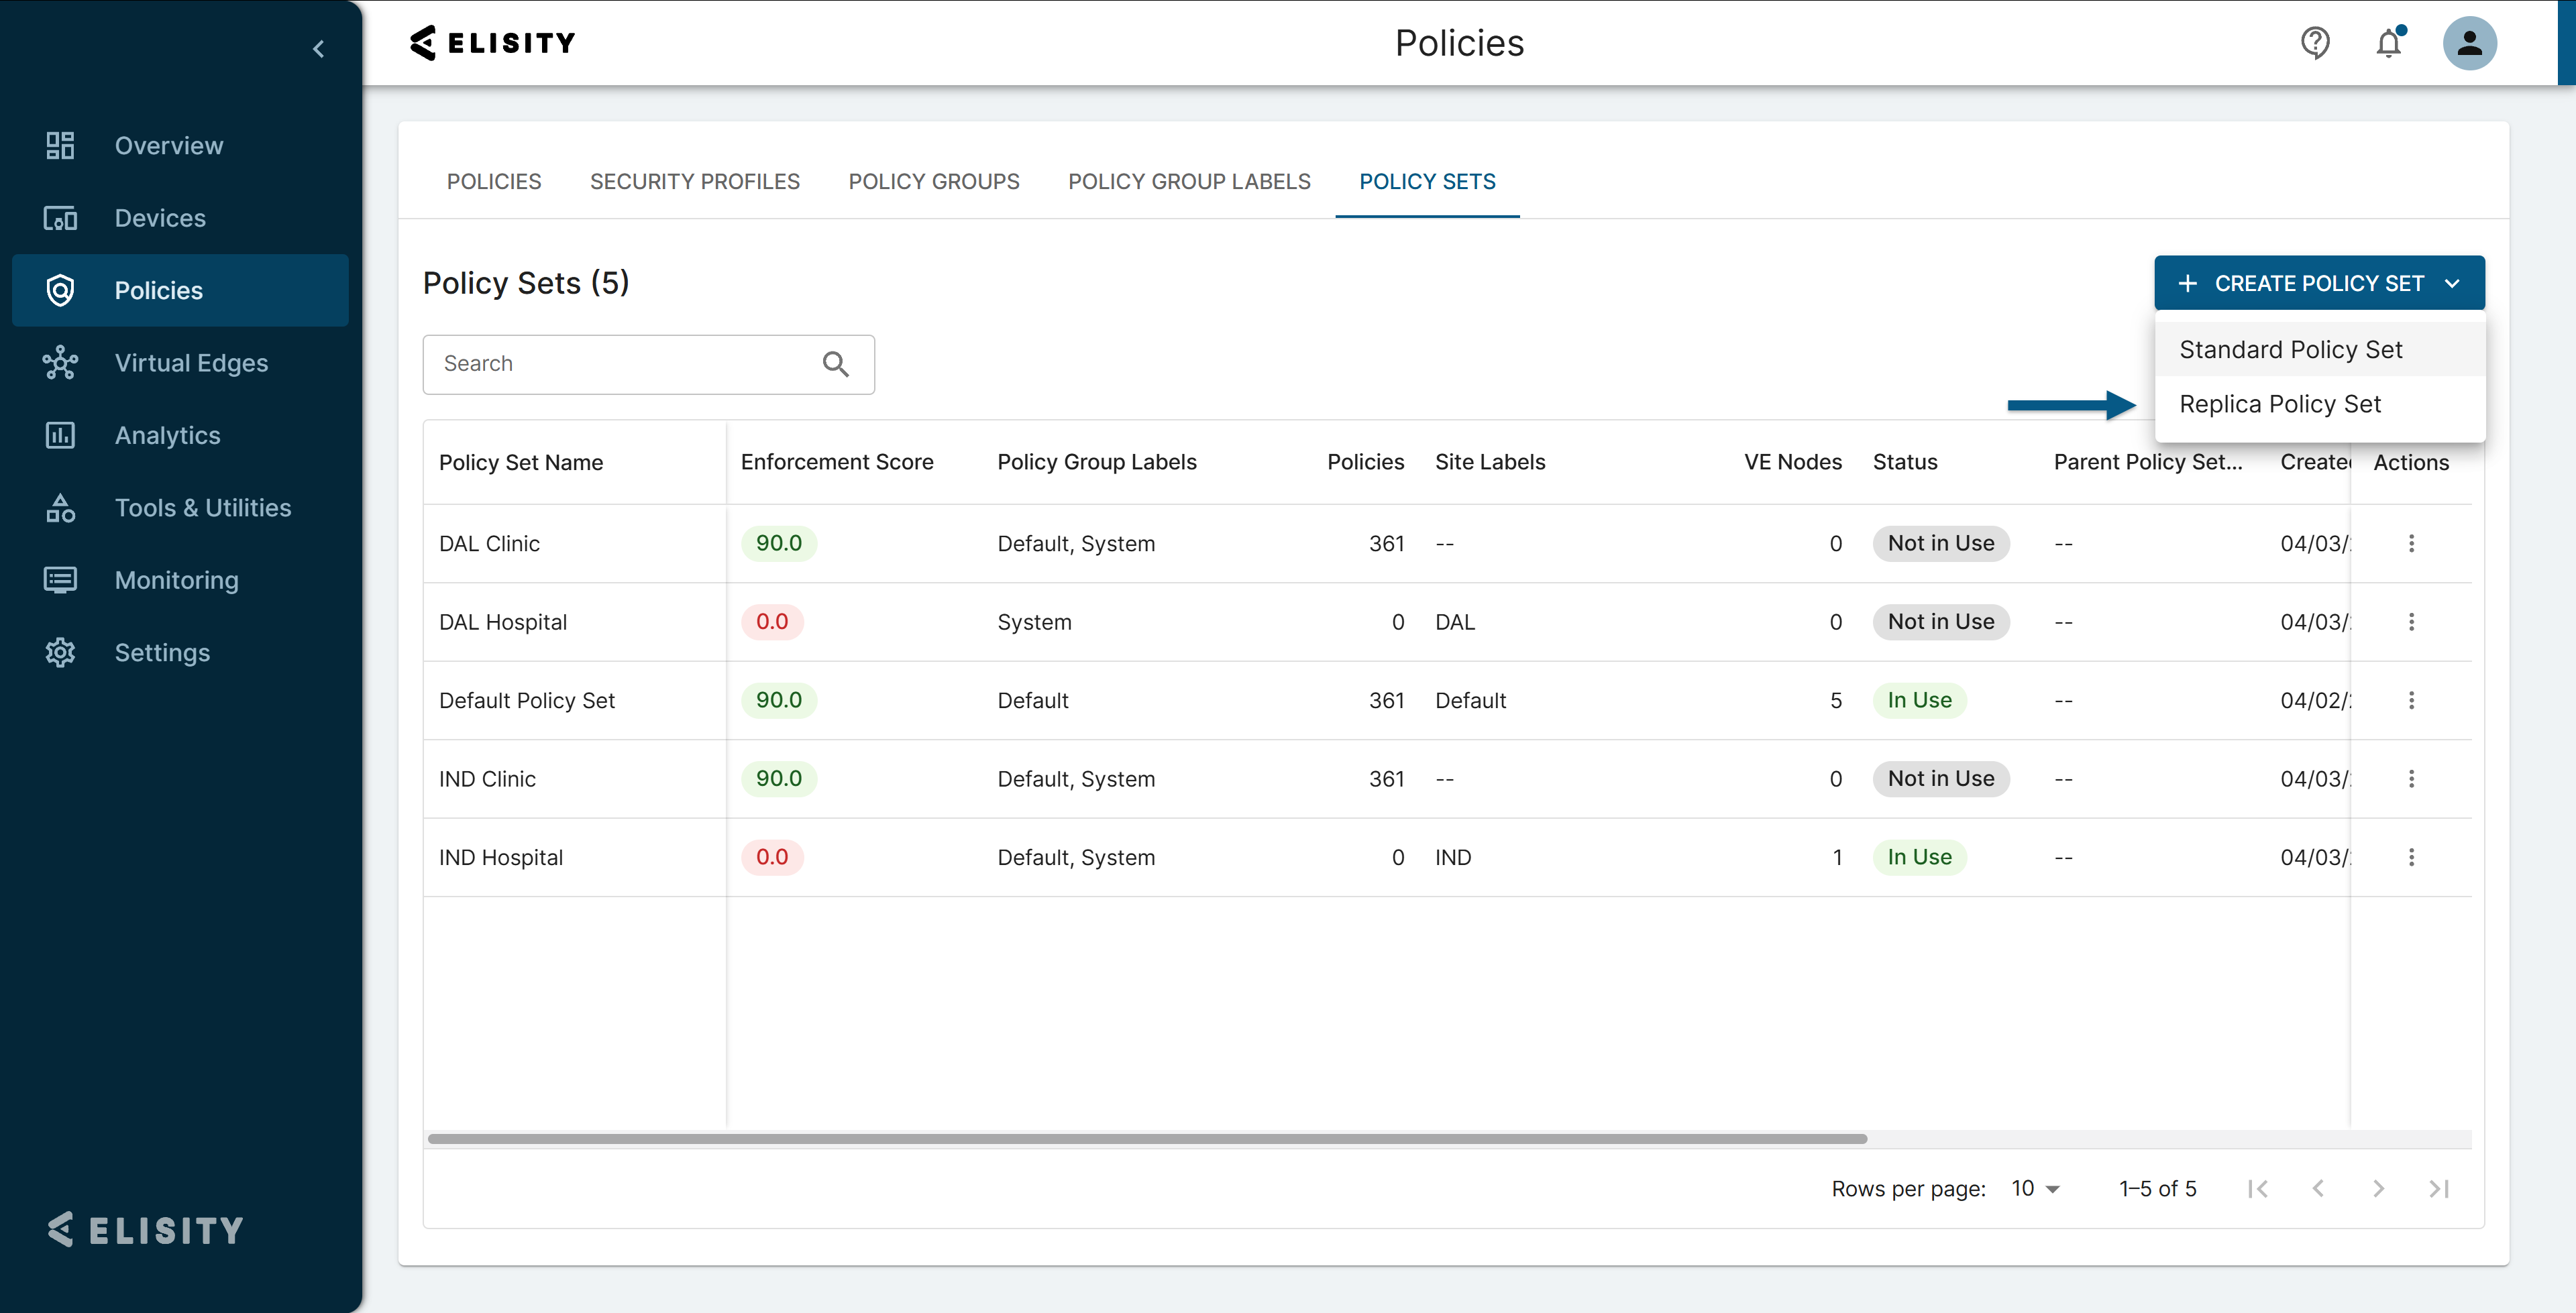Open actions menu for DAL Clinic row
This screenshot has height=1313, width=2576.
pos(2410,543)
